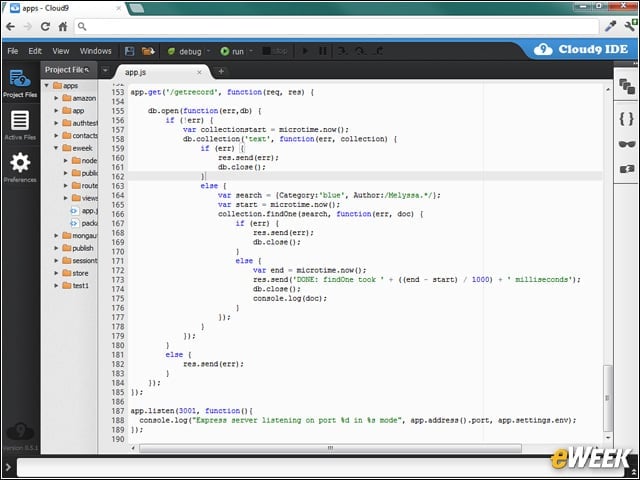Click the vertical editor scrollbar thumb
640x480 pixels.
pyautogui.click(x=608, y=398)
